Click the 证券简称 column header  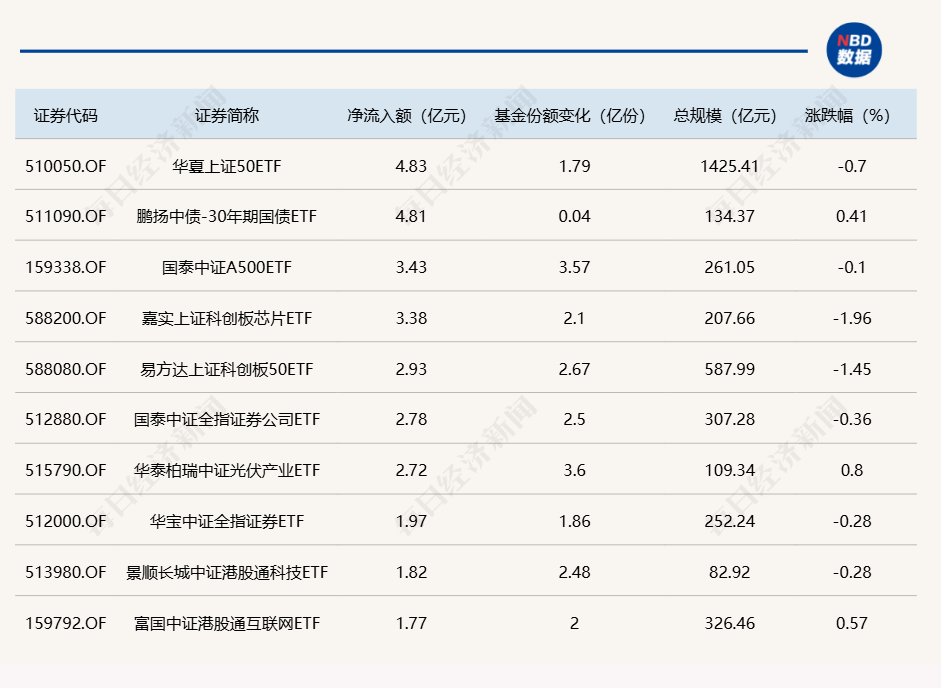(227, 115)
